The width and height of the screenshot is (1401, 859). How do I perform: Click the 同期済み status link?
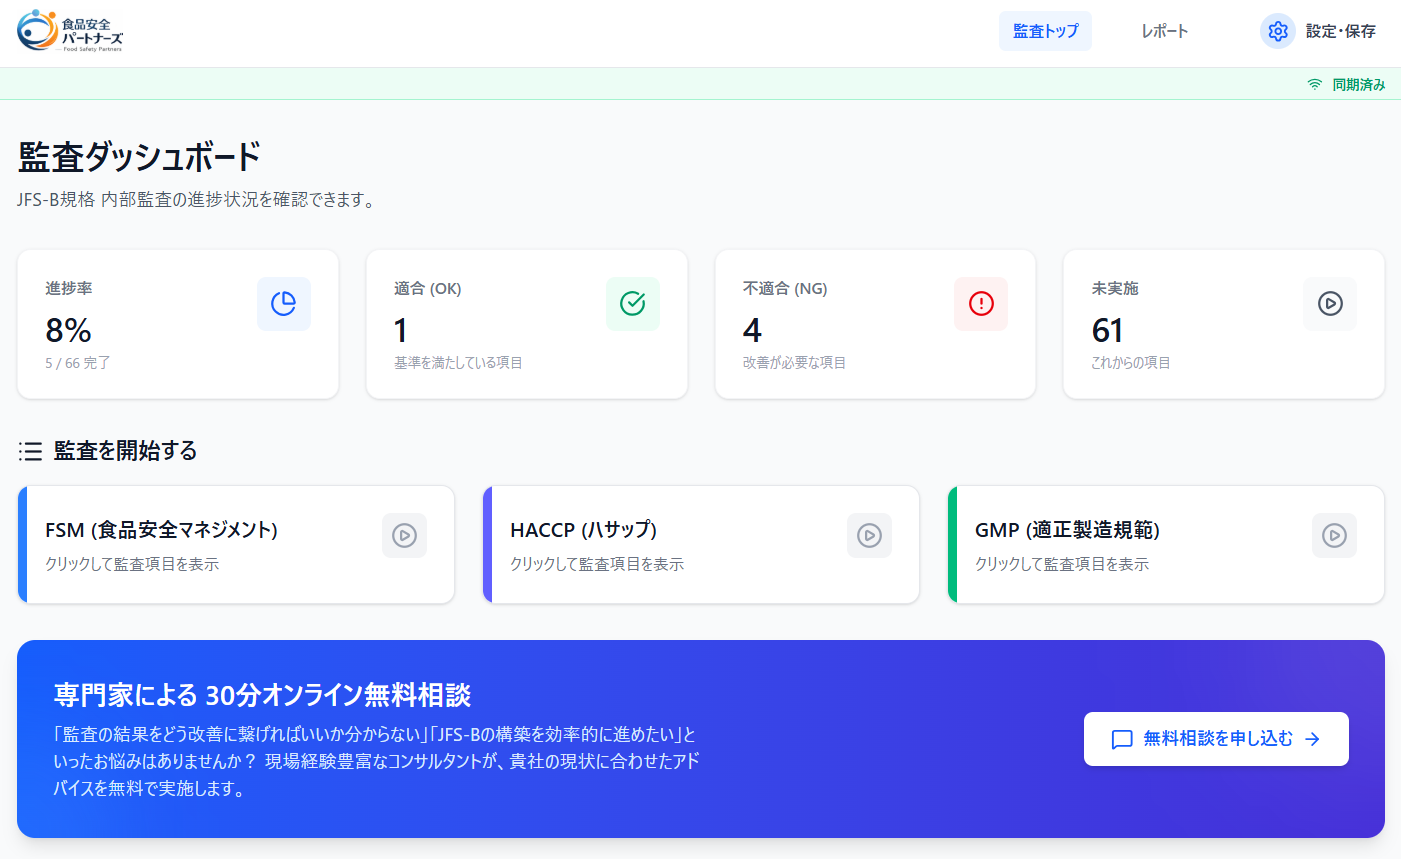pos(1356,84)
